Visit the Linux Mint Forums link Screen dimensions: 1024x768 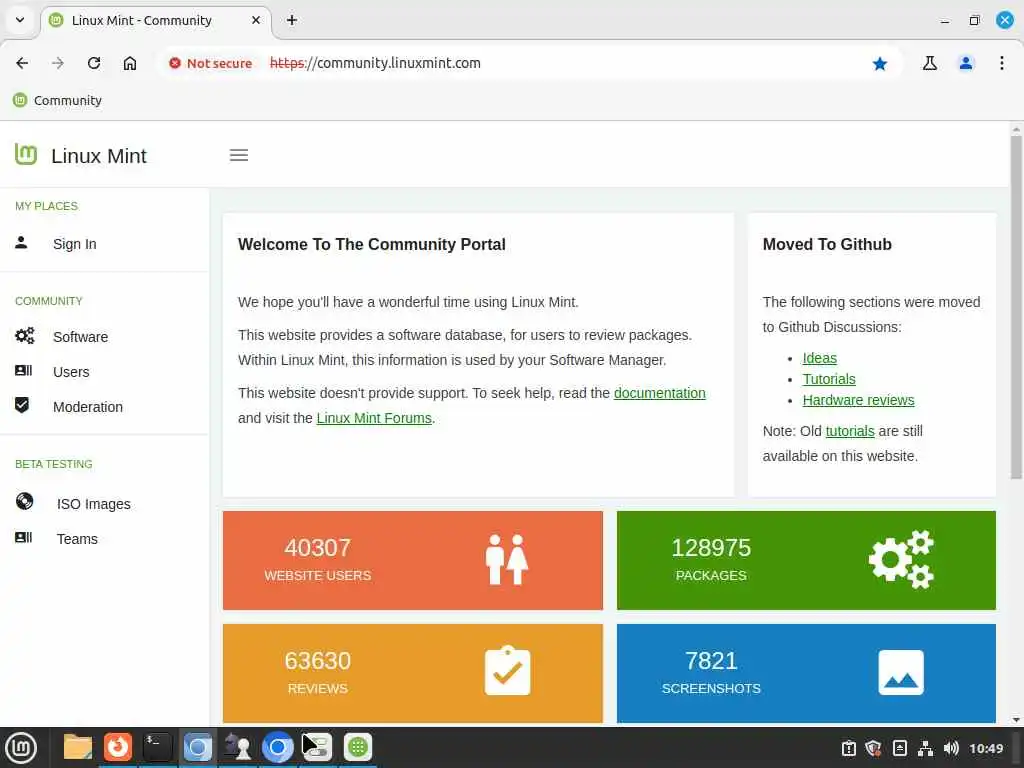pyautogui.click(x=374, y=418)
